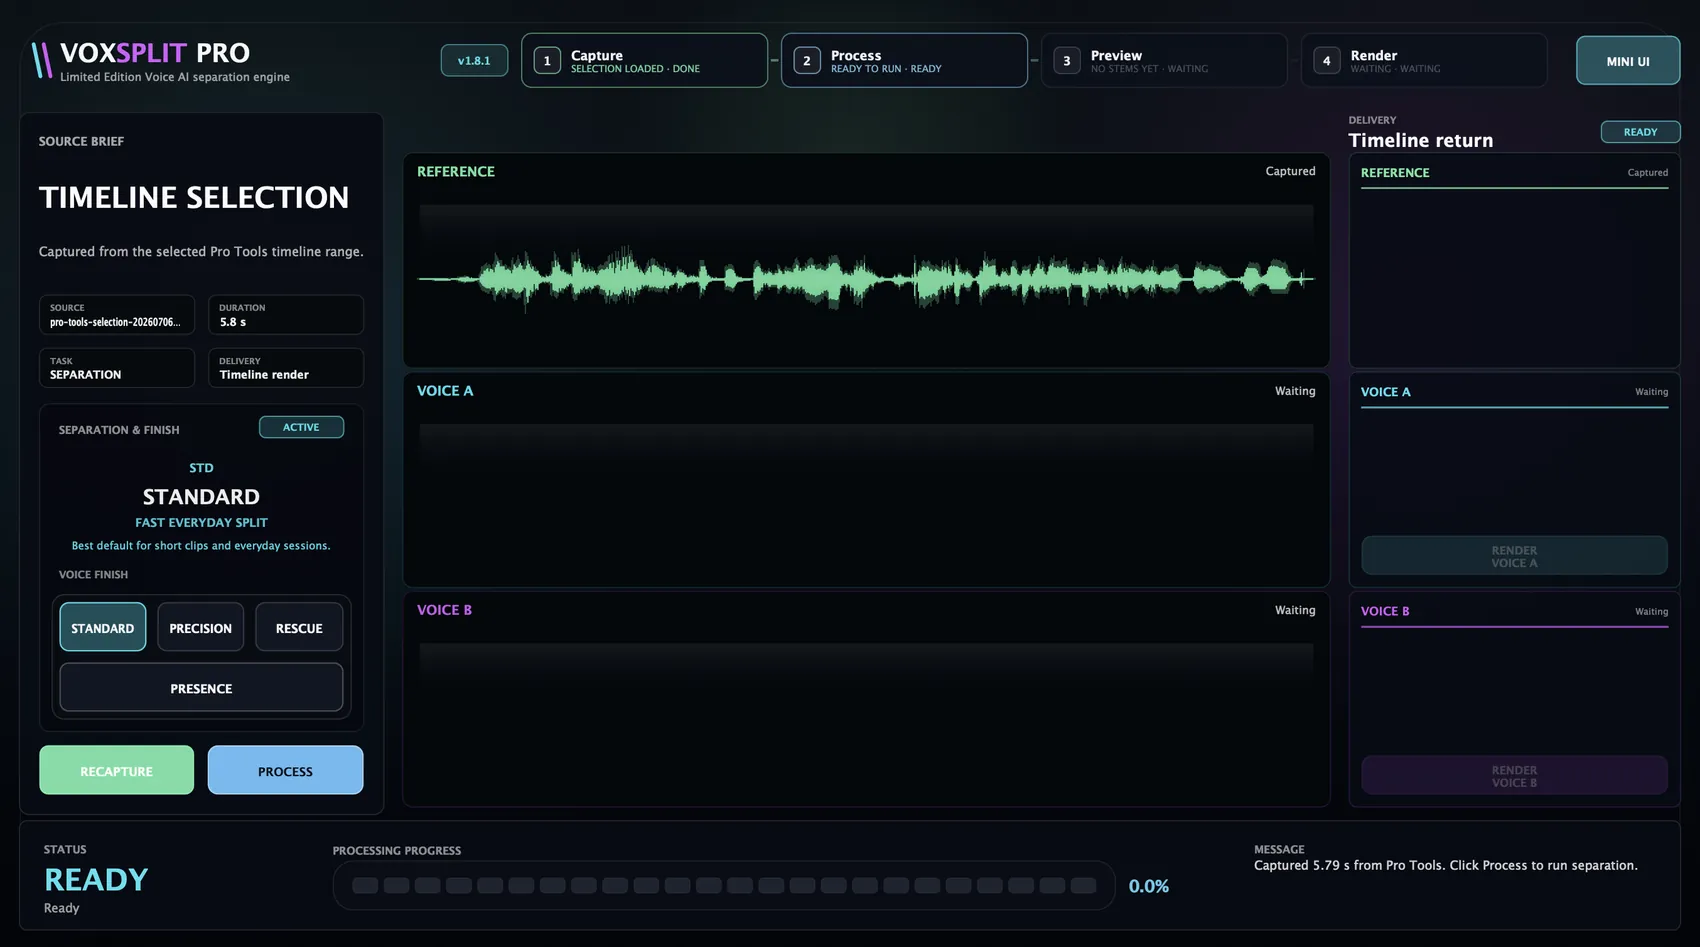This screenshot has height=947, width=1700.
Task: Click the step 3 number badge
Action: click(1067, 61)
